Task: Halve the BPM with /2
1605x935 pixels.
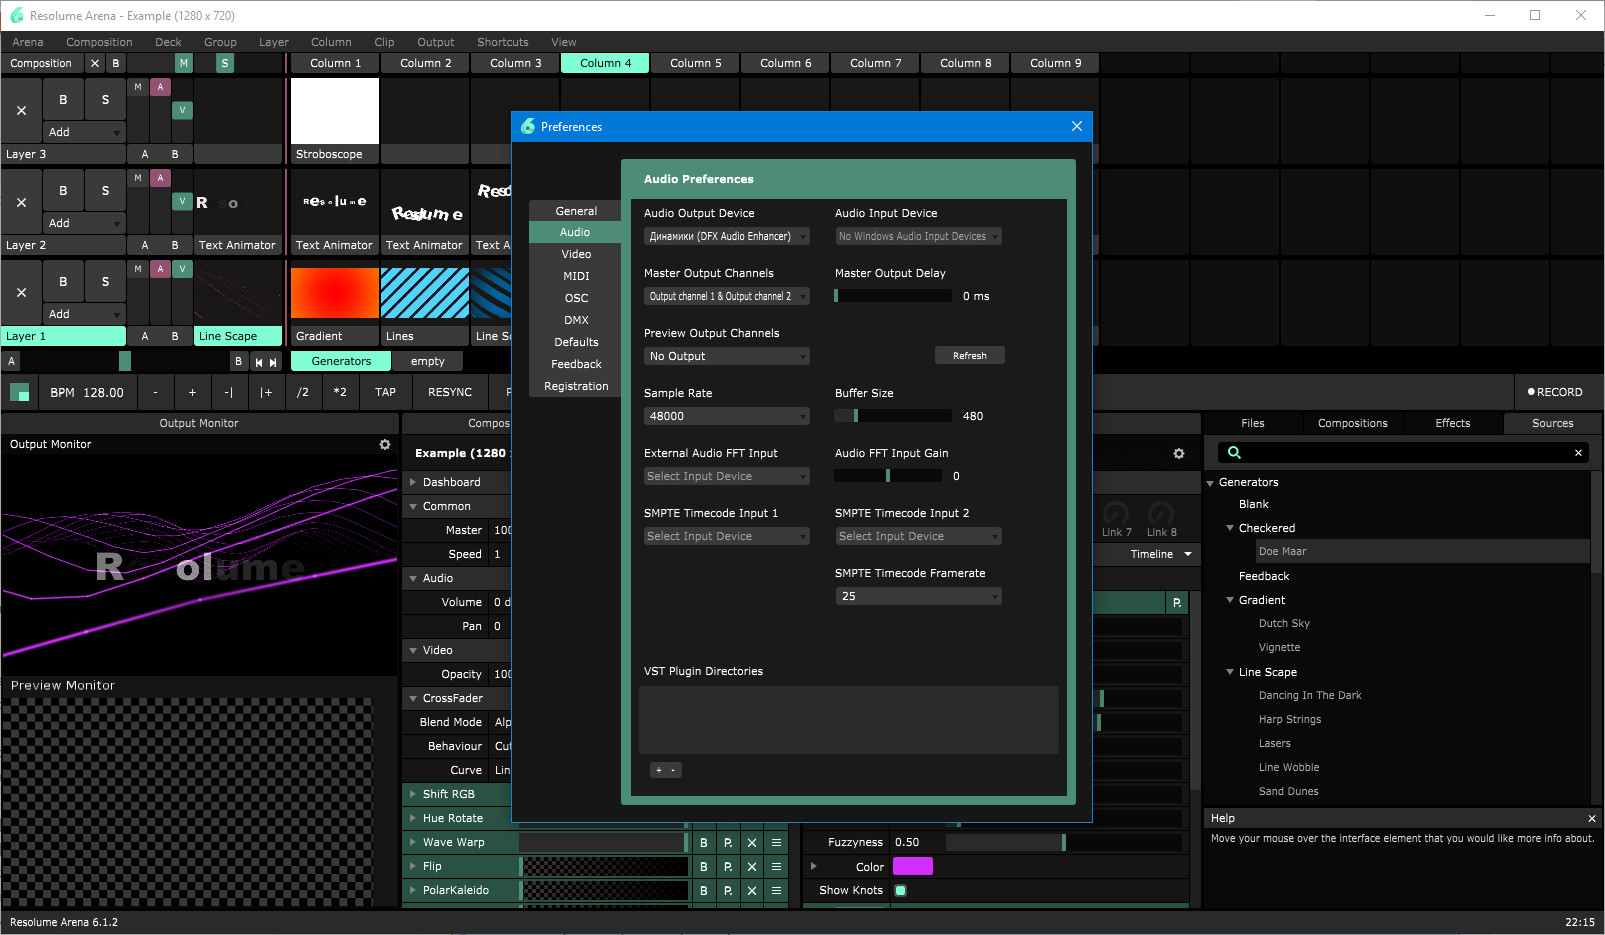Action: (x=303, y=392)
